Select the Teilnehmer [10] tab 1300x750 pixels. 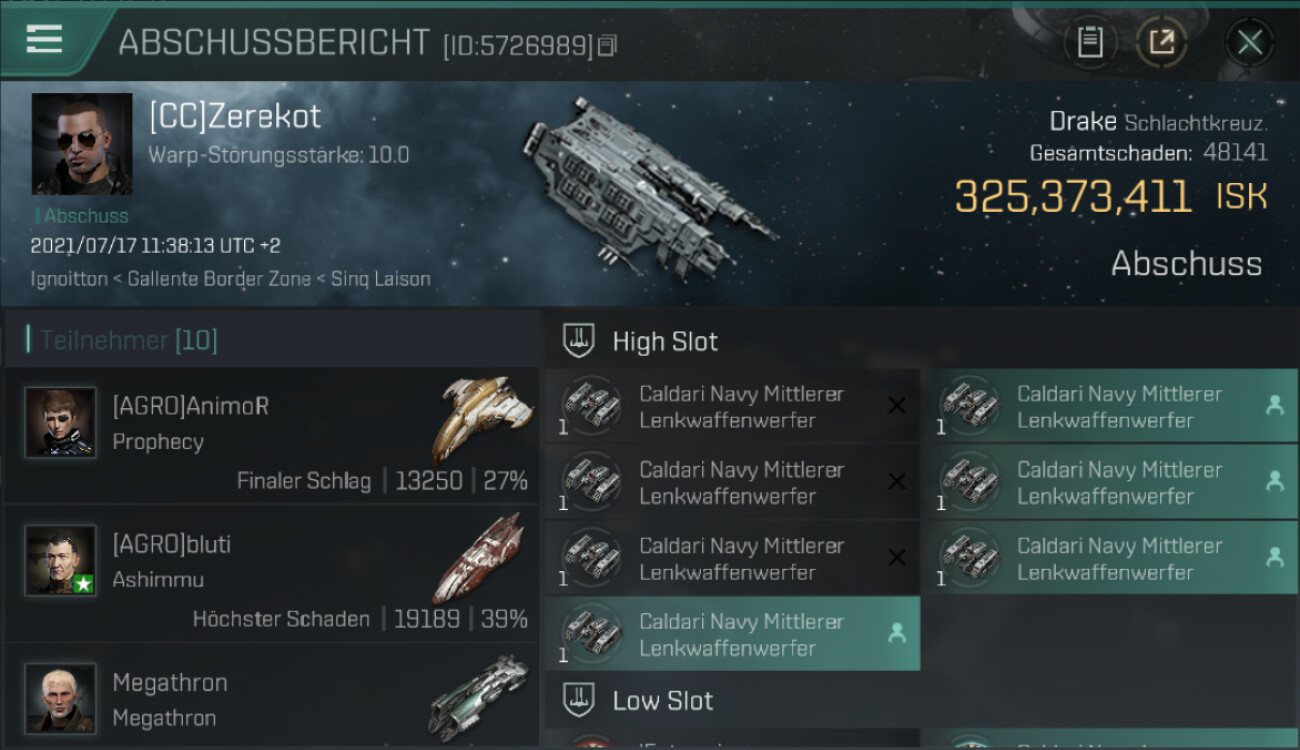(129, 340)
